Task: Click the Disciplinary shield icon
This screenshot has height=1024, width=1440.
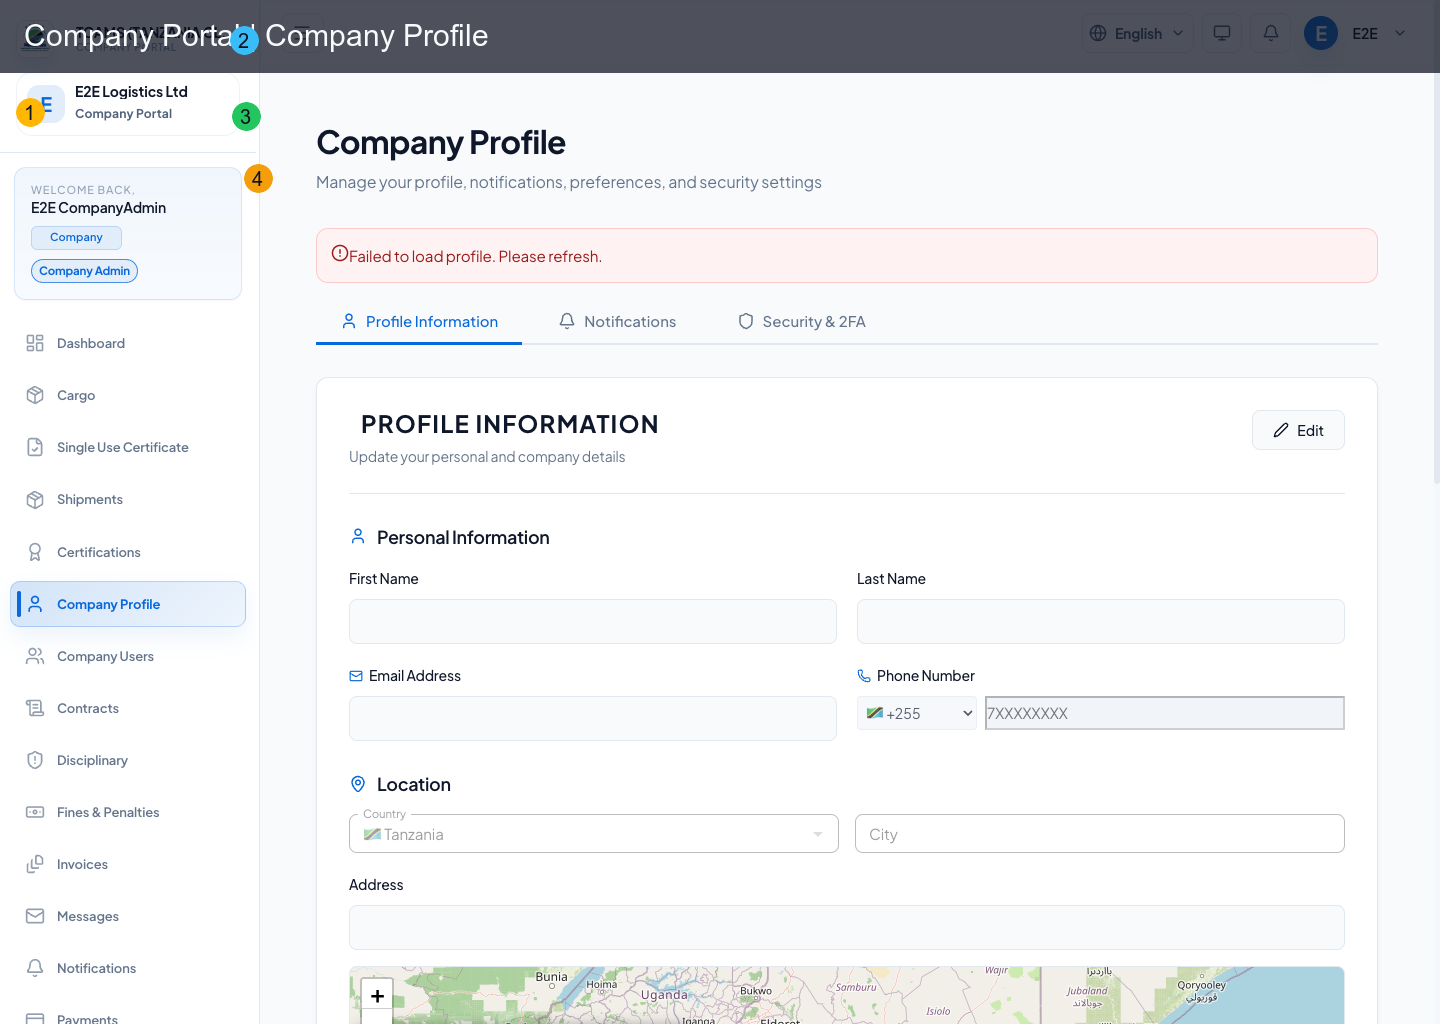Action: pos(35,760)
